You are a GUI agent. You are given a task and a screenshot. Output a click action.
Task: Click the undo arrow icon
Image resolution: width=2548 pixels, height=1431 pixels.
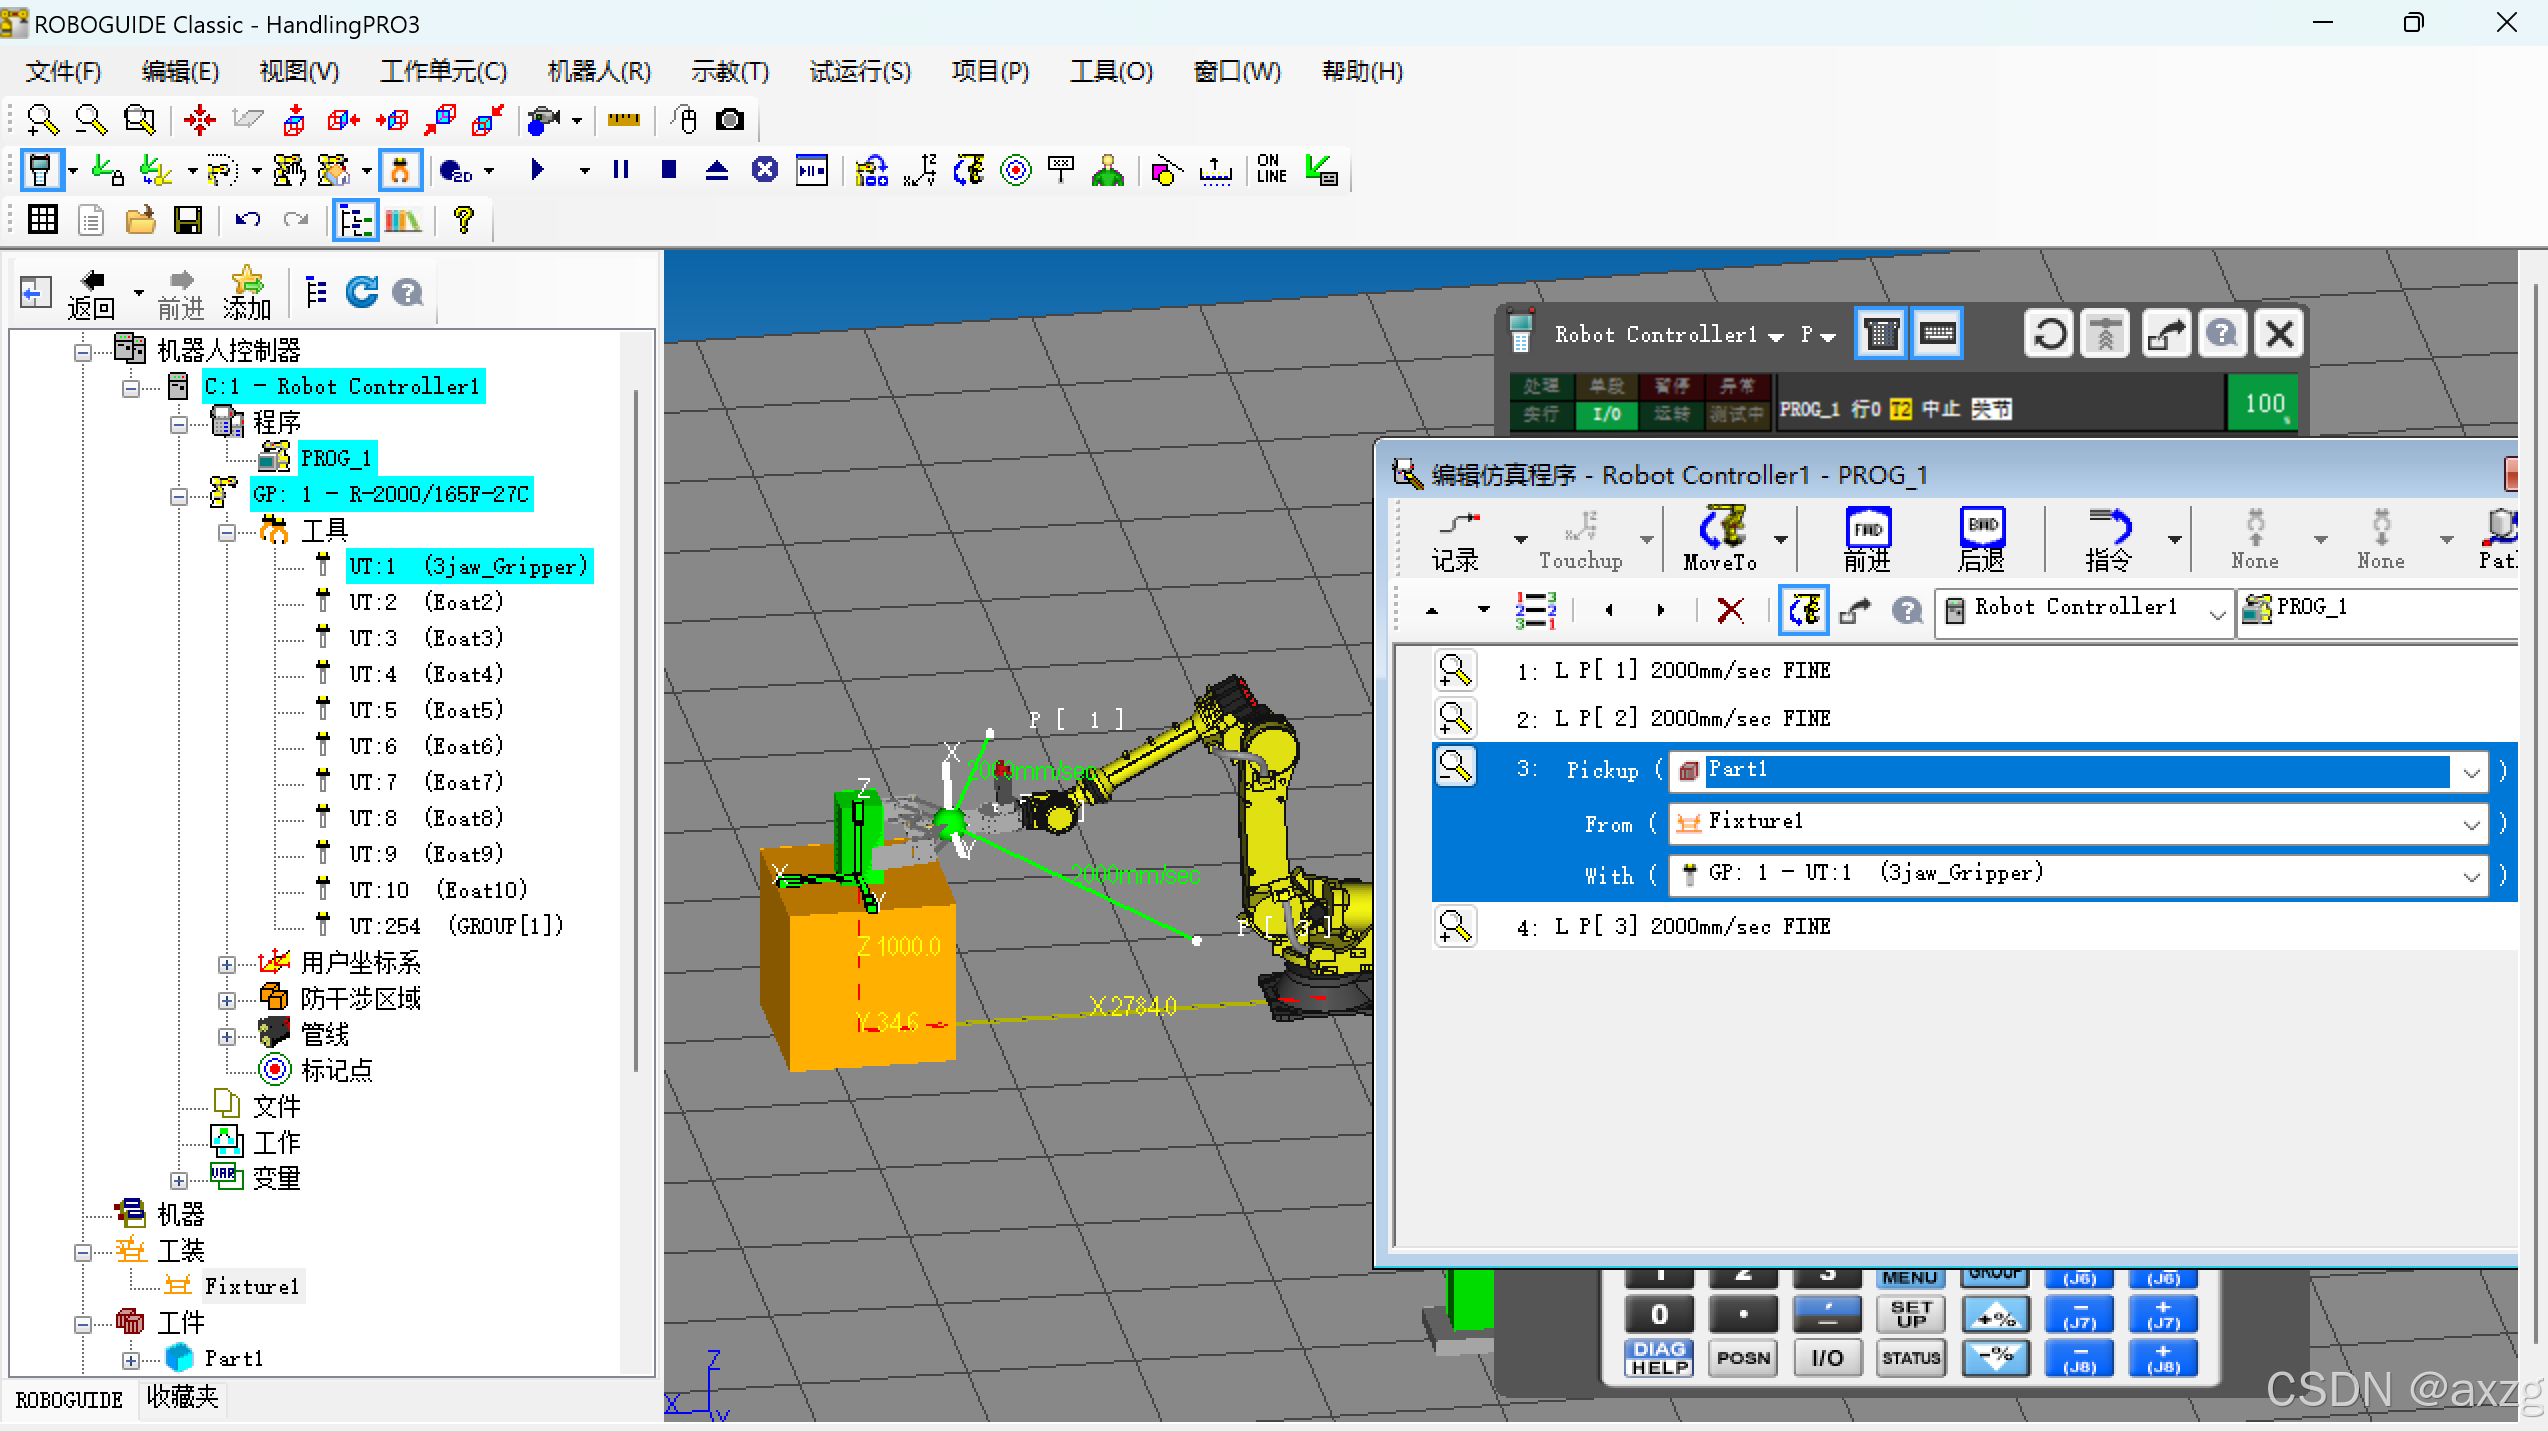[x=247, y=220]
